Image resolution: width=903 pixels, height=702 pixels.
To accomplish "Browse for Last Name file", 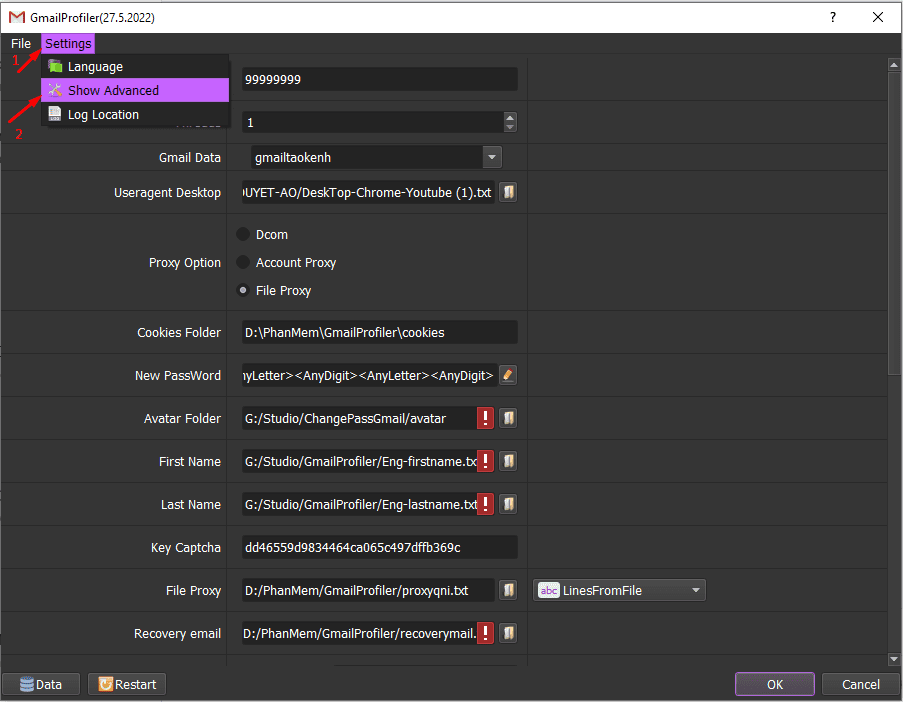I will (x=508, y=504).
